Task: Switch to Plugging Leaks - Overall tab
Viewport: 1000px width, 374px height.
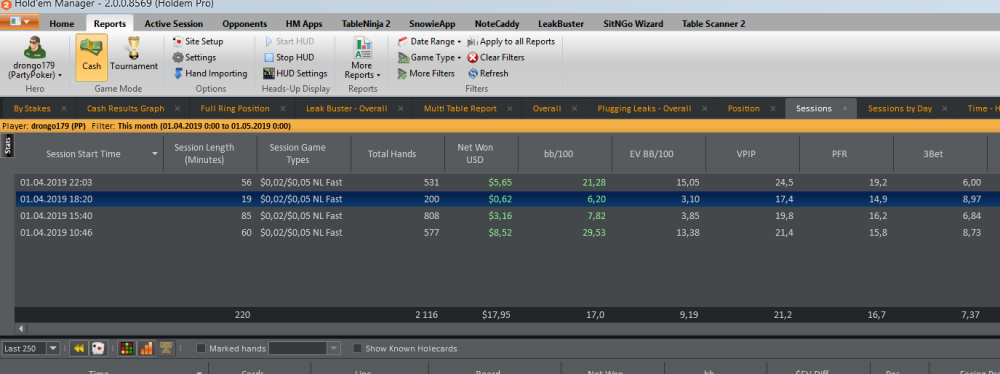Action: point(644,108)
